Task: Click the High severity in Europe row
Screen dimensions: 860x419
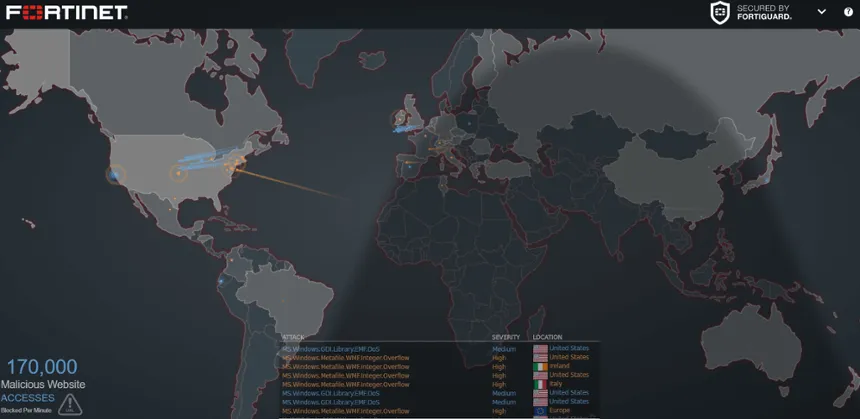Action: [499, 411]
